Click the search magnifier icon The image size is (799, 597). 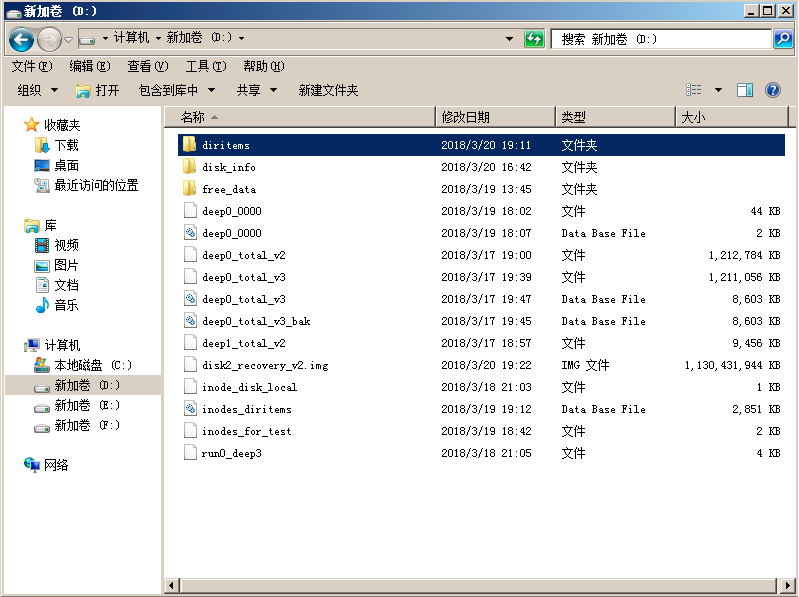[x=783, y=39]
